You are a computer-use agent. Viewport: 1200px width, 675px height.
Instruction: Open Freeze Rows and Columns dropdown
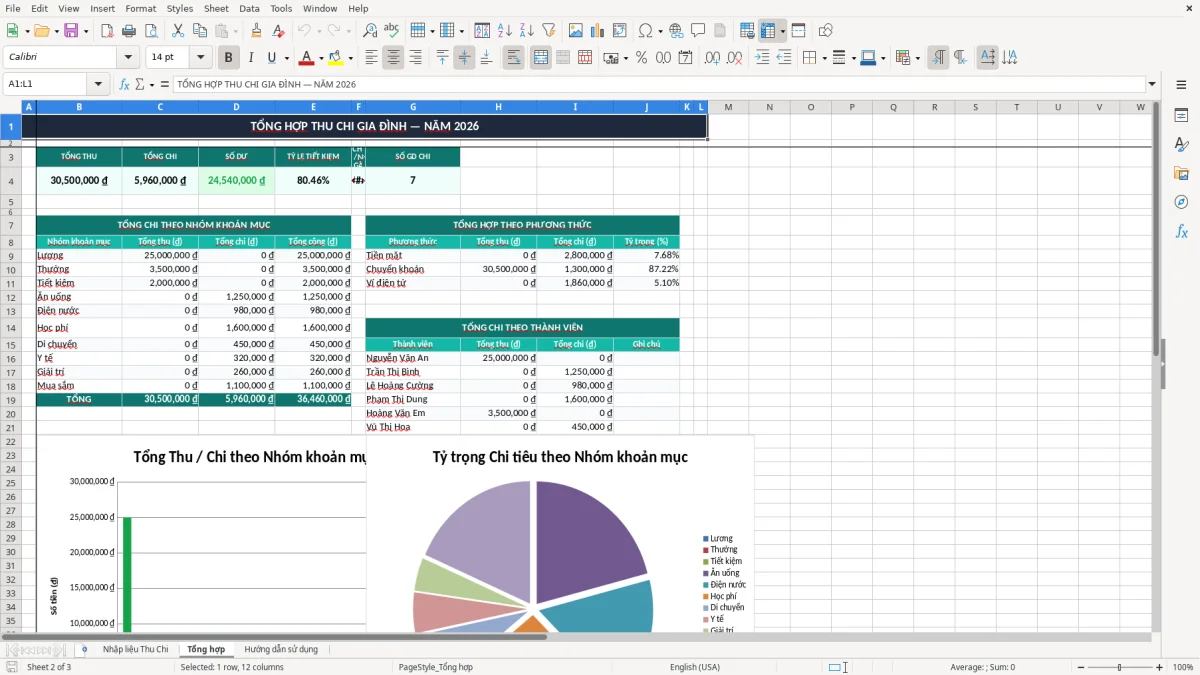point(782,31)
